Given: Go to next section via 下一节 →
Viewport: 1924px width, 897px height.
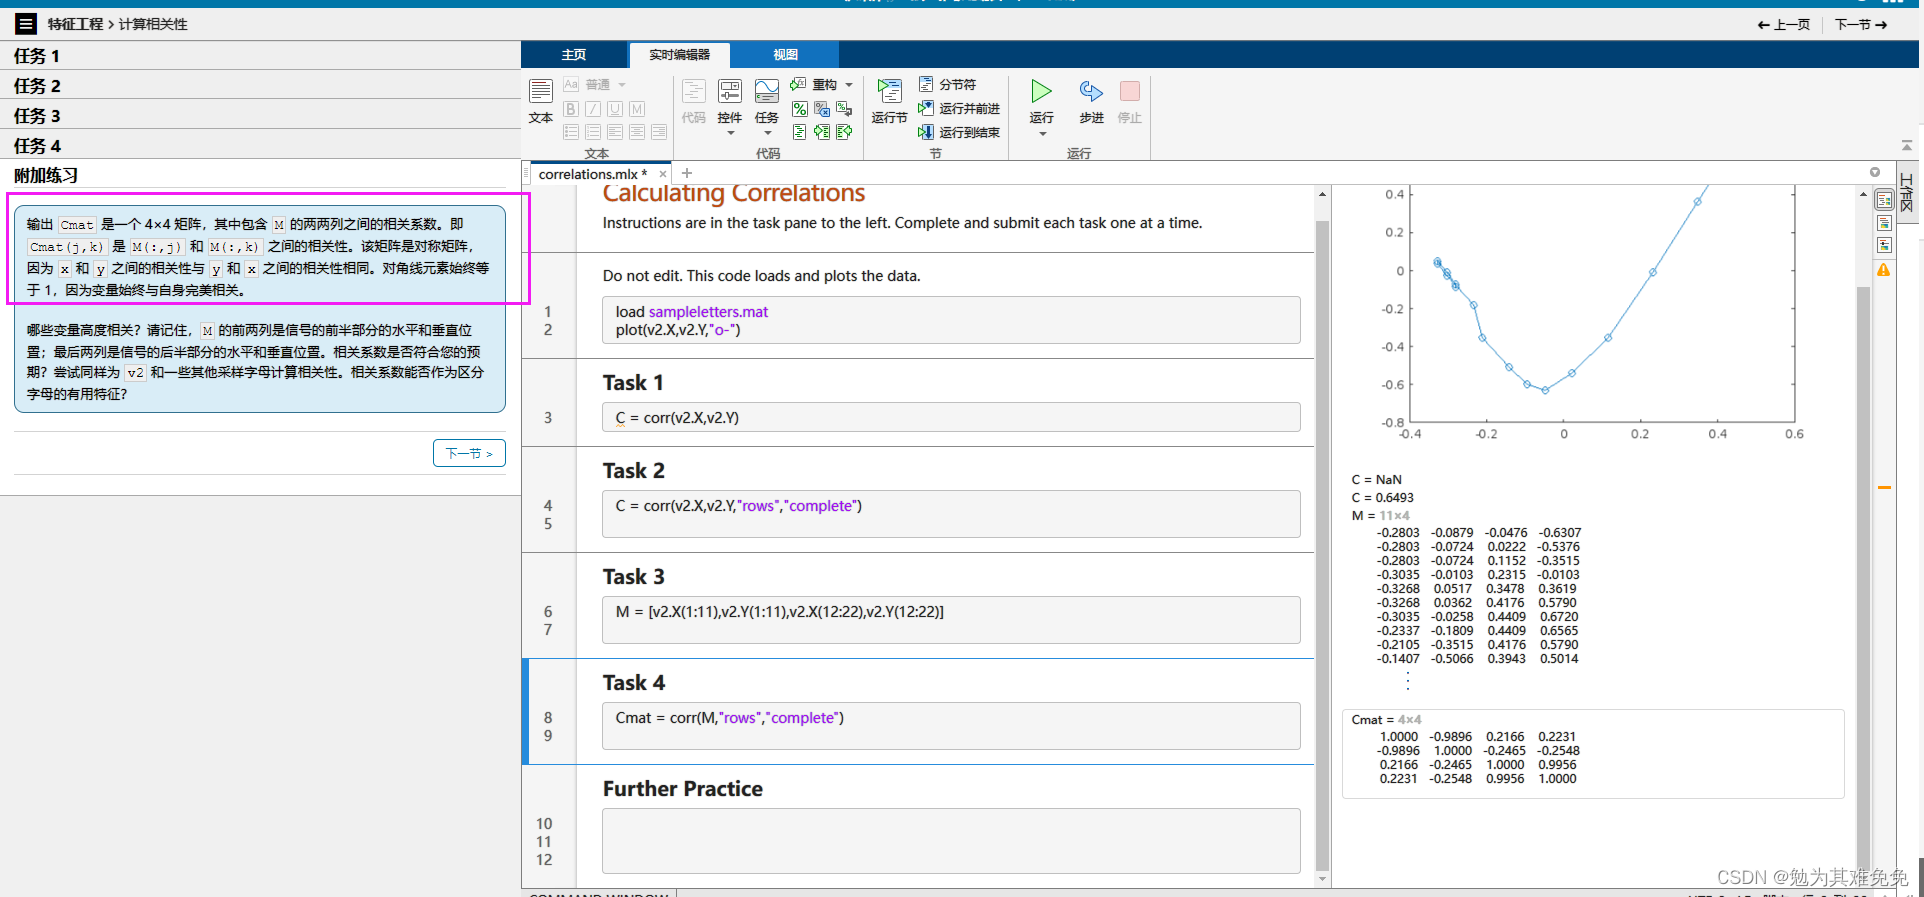Looking at the screenshot, I should (1861, 24).
